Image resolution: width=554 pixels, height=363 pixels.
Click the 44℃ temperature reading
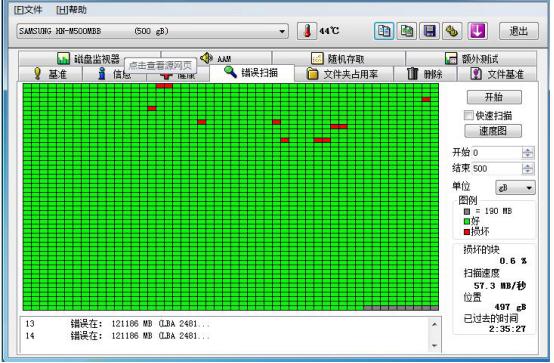(x=329, y=31)
